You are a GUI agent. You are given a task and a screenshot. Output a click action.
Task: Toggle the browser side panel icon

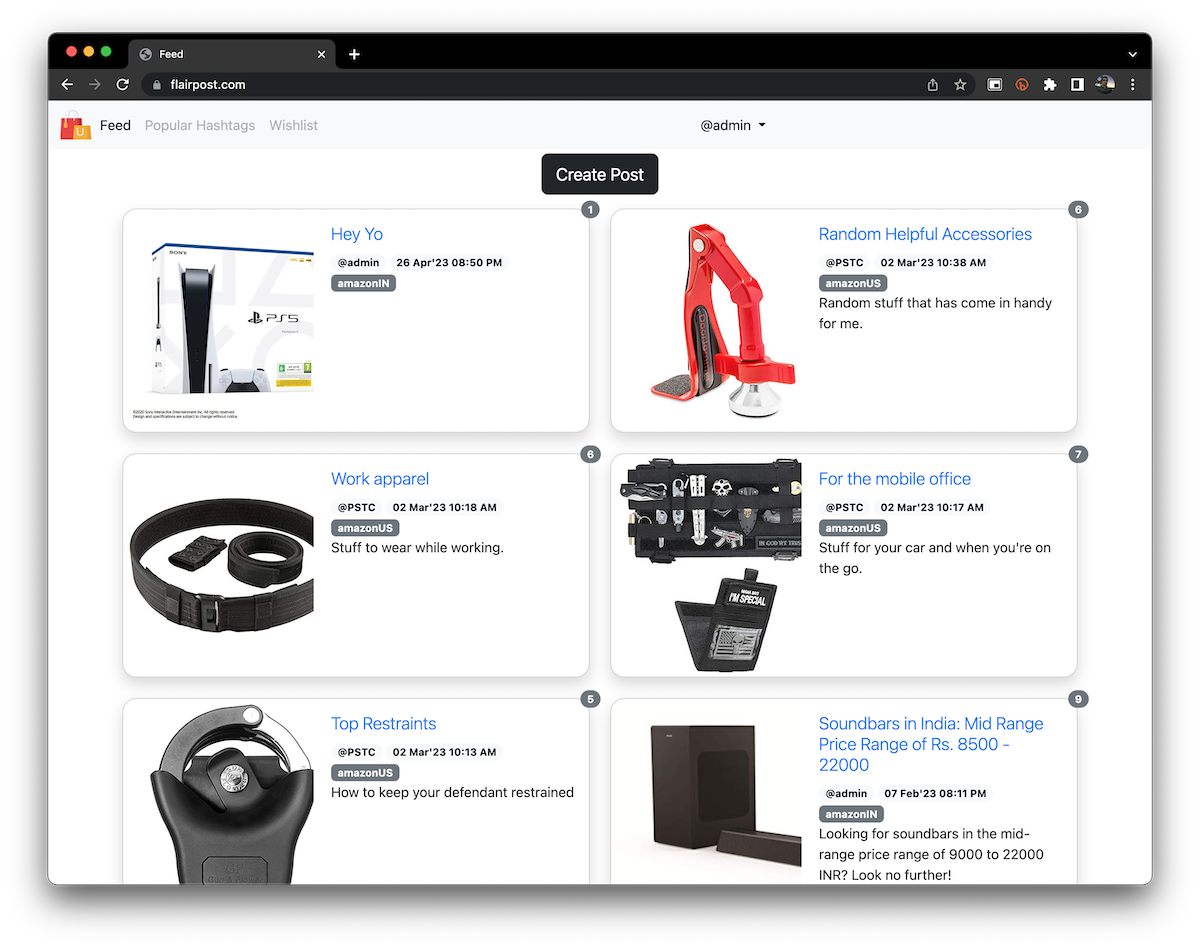pyautogui.click(x=1077, y=85)
